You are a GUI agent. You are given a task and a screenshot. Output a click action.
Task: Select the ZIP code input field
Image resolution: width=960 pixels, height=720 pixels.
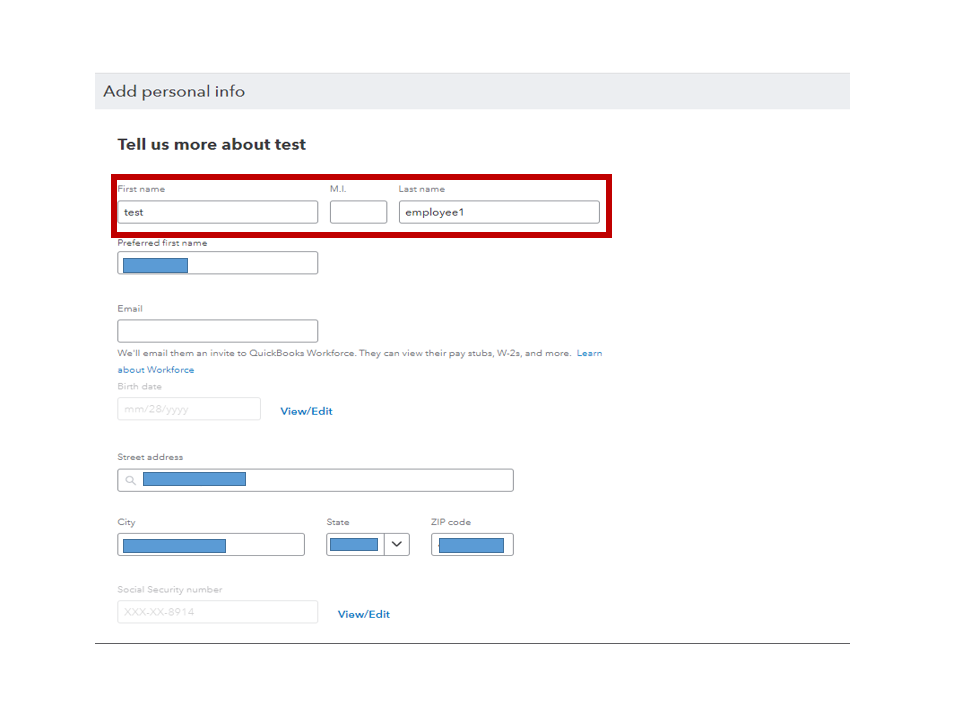click(x=472, y=544)
